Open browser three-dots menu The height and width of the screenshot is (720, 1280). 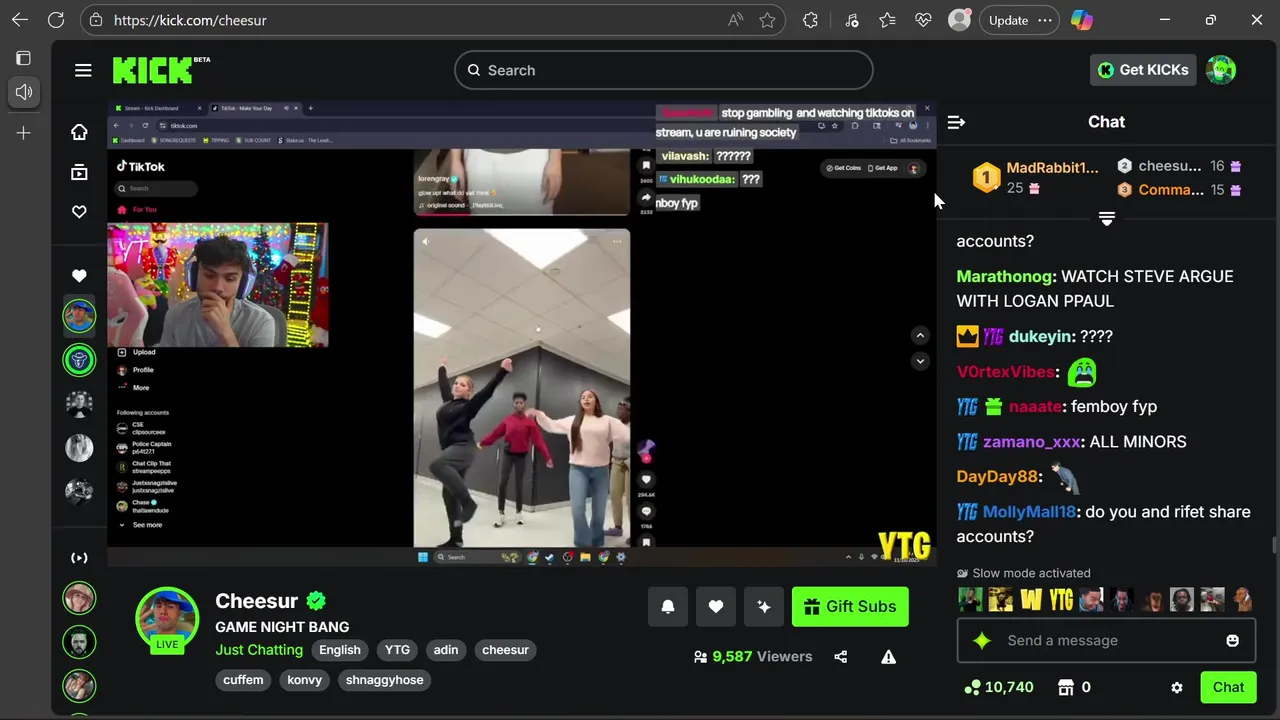(x=1045, y=20)
